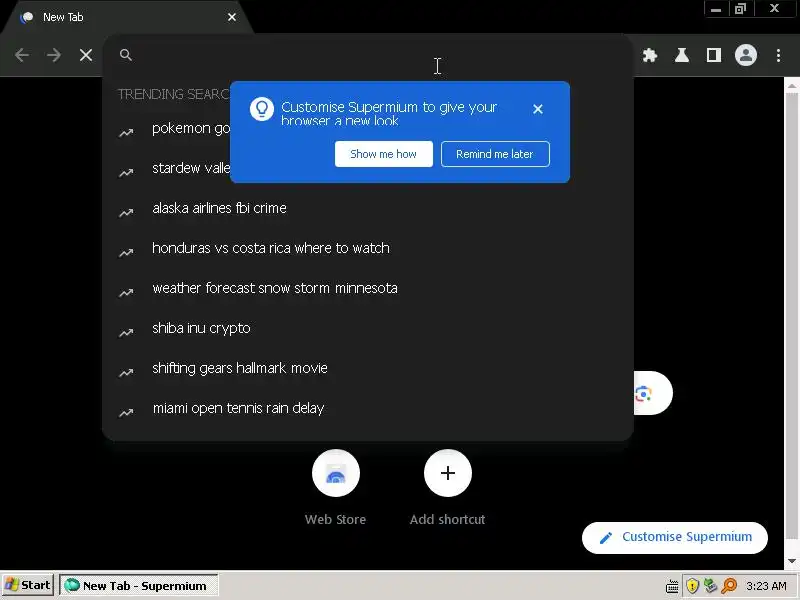Click trend arrow beside shiba inu crypto

(126, 333)
